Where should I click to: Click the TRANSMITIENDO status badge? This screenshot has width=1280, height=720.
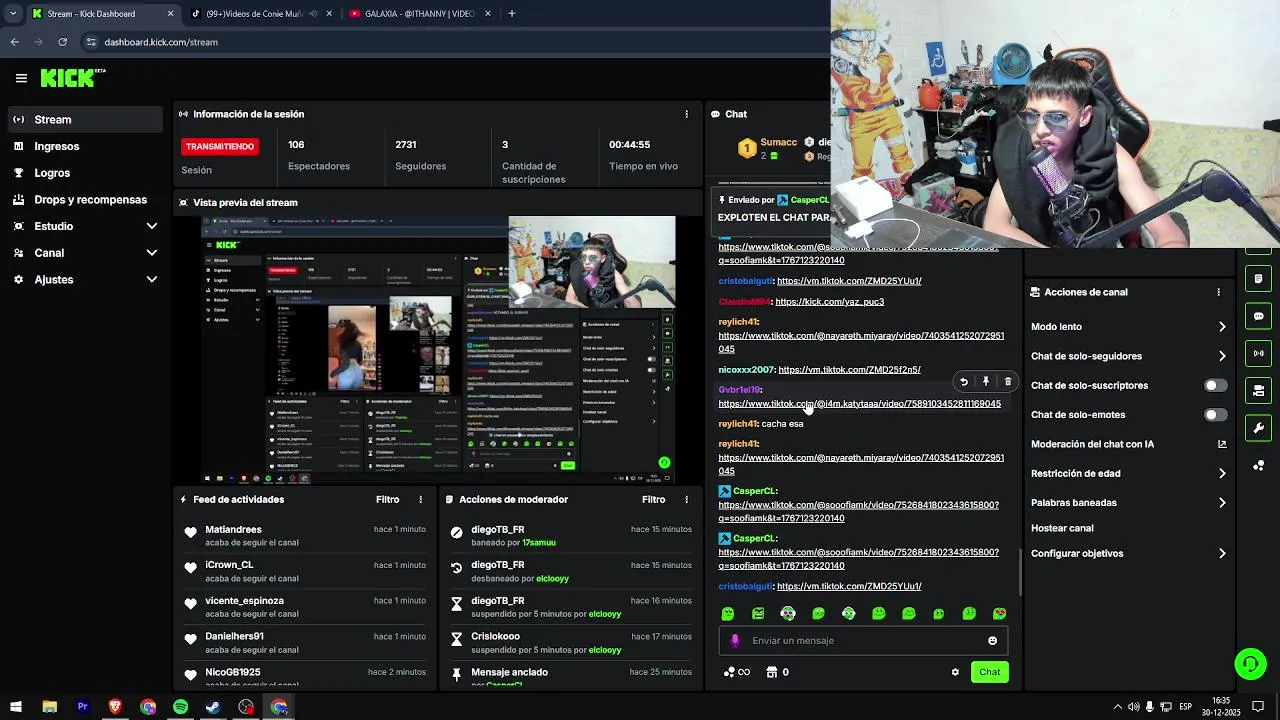coord(220,146)
